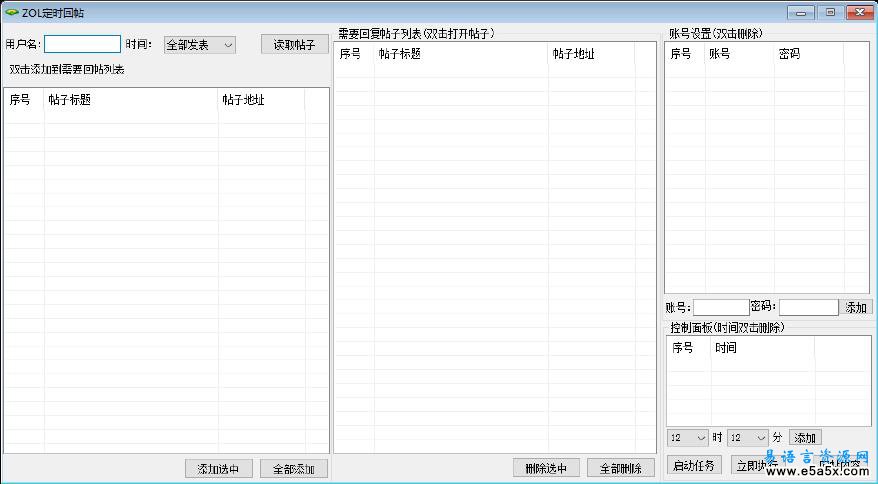The image size is (878, 484).
Task: Click the 密码 input field
Action: pyautogui.click(x=808, y=307)
